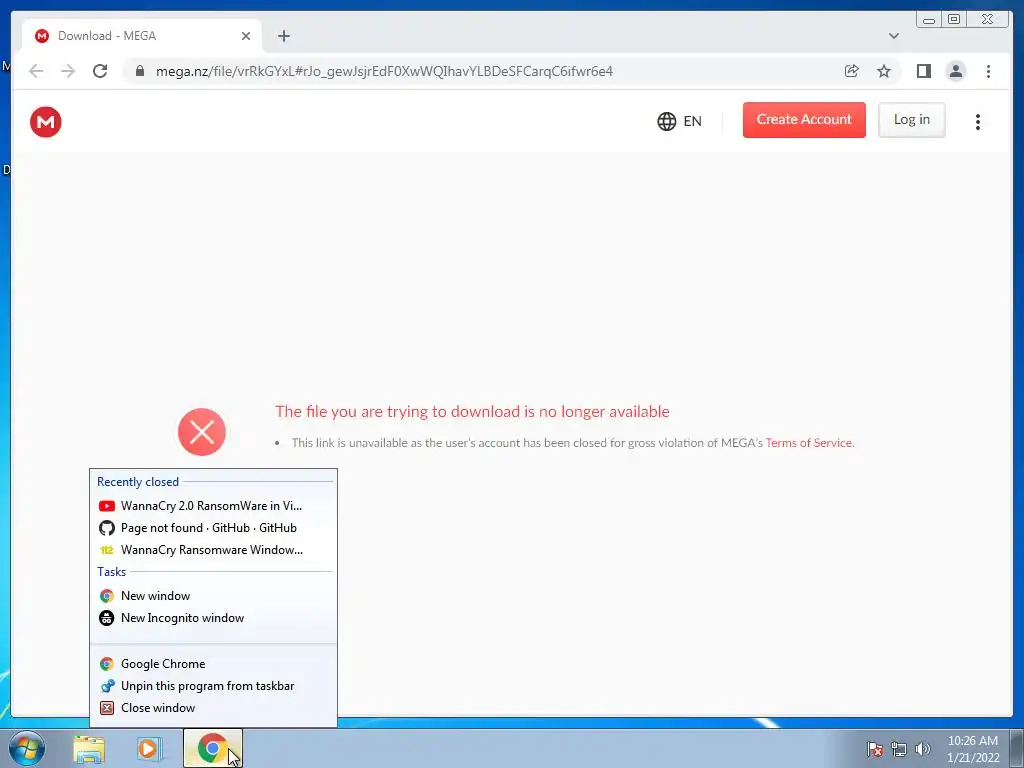Open Chrome's three-dot settings menu
This screenshot has height=768, width=1024.
pos(988,71)
